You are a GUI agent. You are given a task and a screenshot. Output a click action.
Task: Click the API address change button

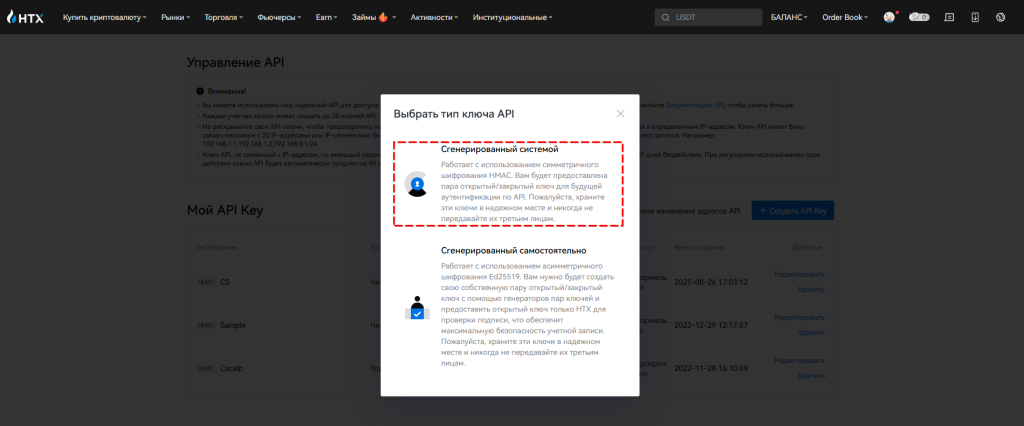(x=694, y=210)
